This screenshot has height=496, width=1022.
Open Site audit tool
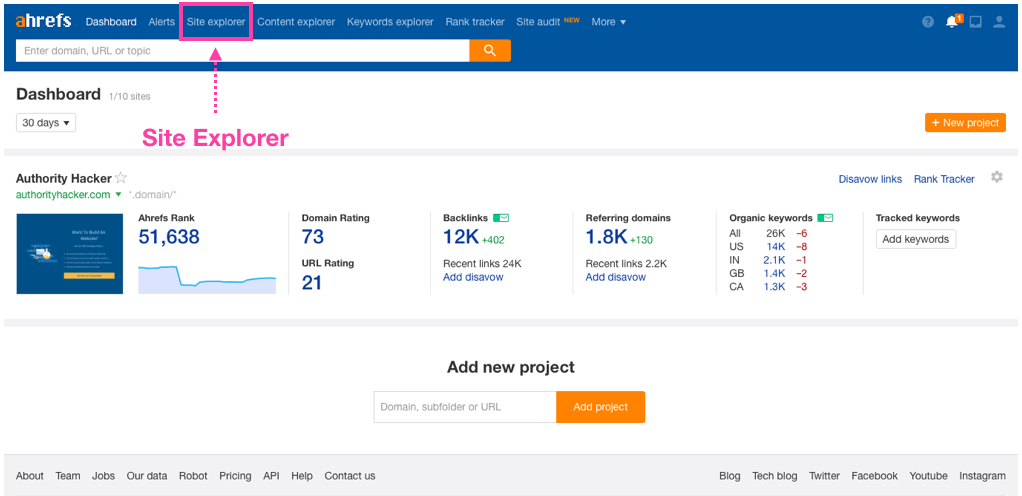pos(538,22)
